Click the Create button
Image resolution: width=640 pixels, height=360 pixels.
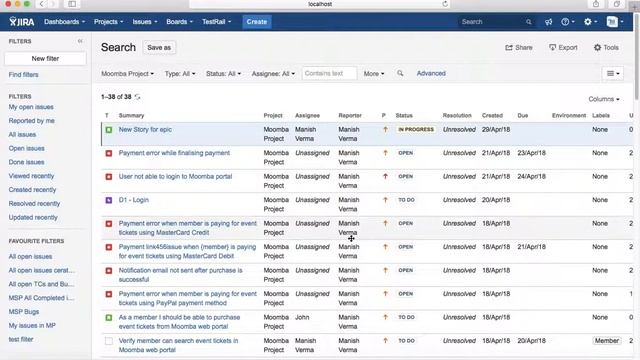256,22
